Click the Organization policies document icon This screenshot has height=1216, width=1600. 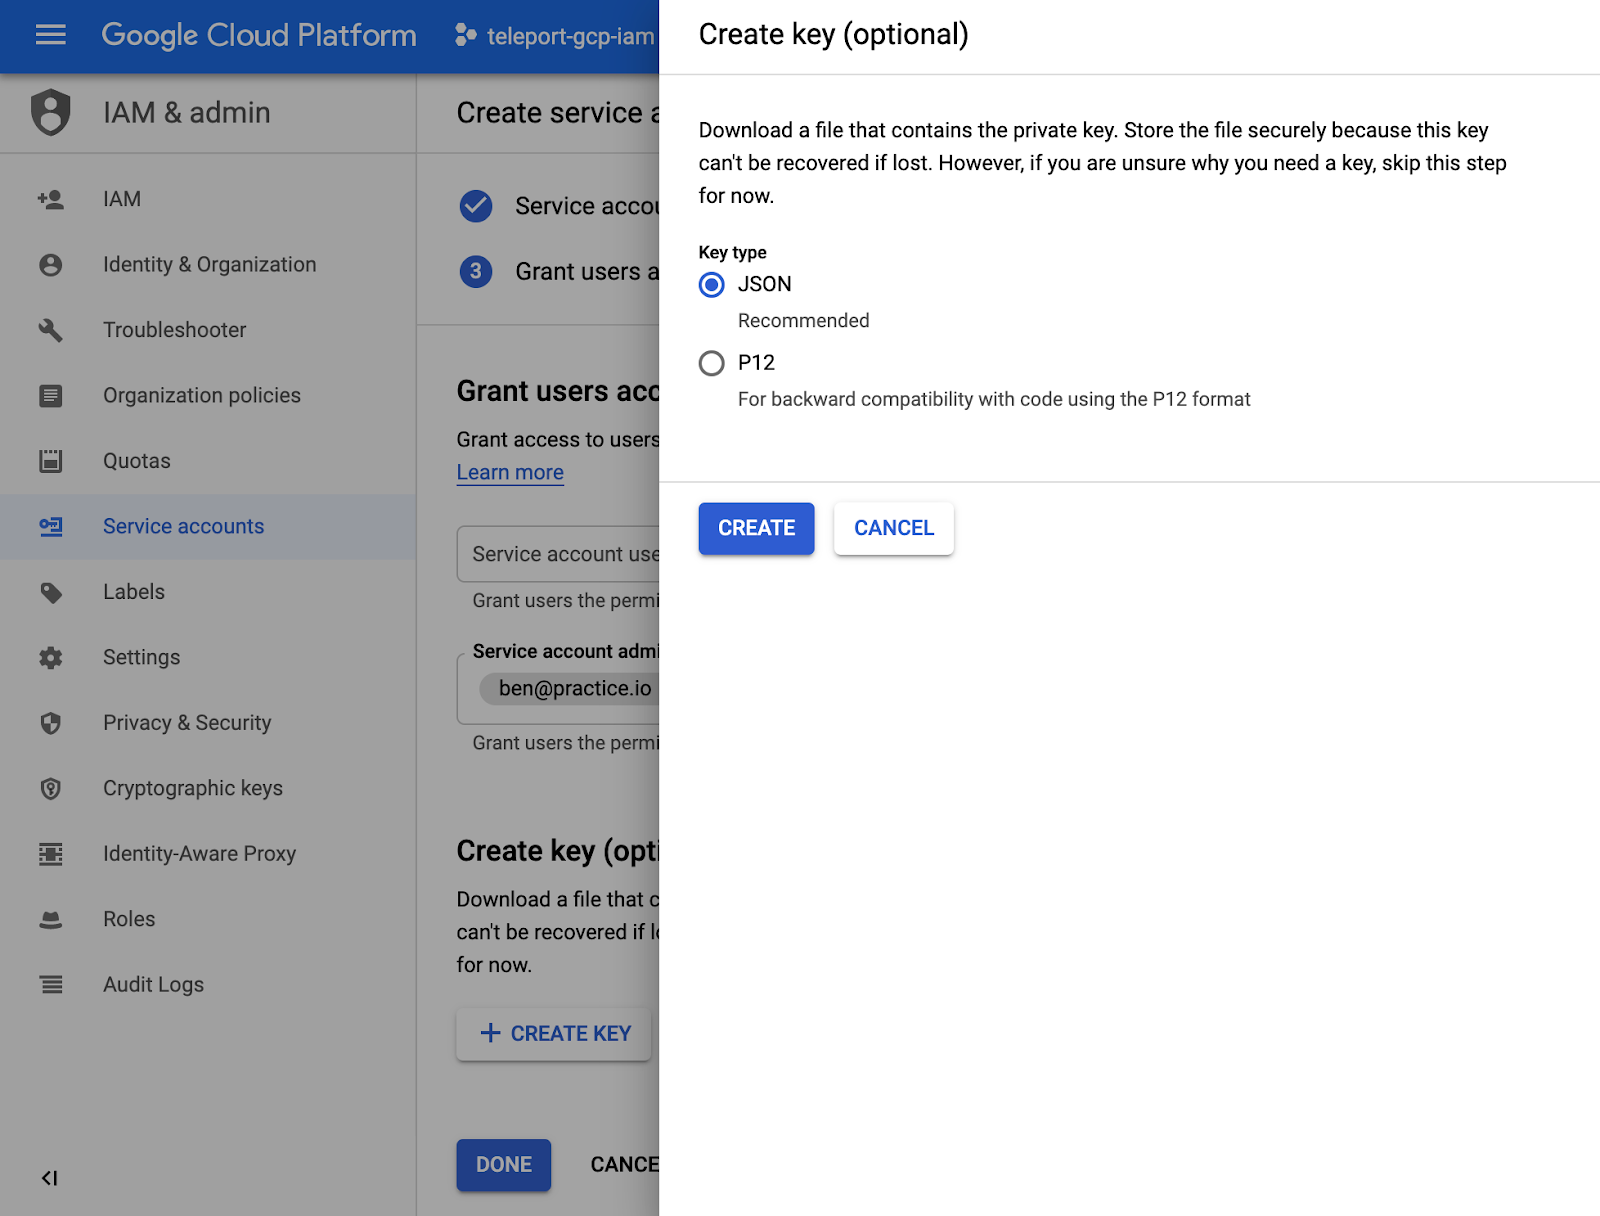coord(51,396)
